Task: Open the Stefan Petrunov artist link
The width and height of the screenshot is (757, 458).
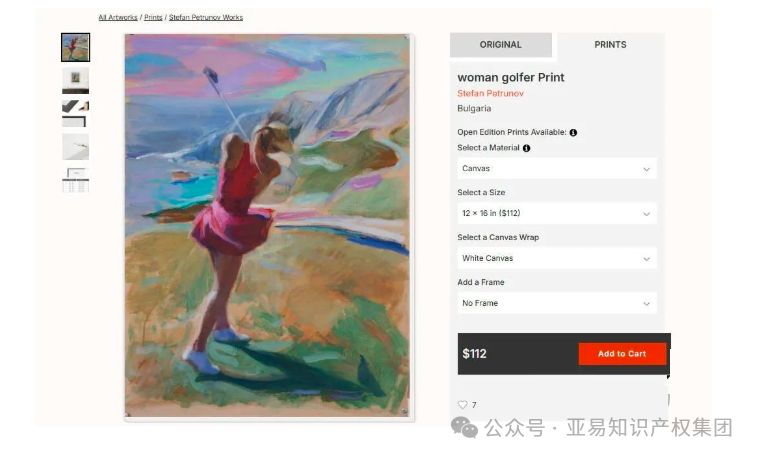Action: [490, 93]
